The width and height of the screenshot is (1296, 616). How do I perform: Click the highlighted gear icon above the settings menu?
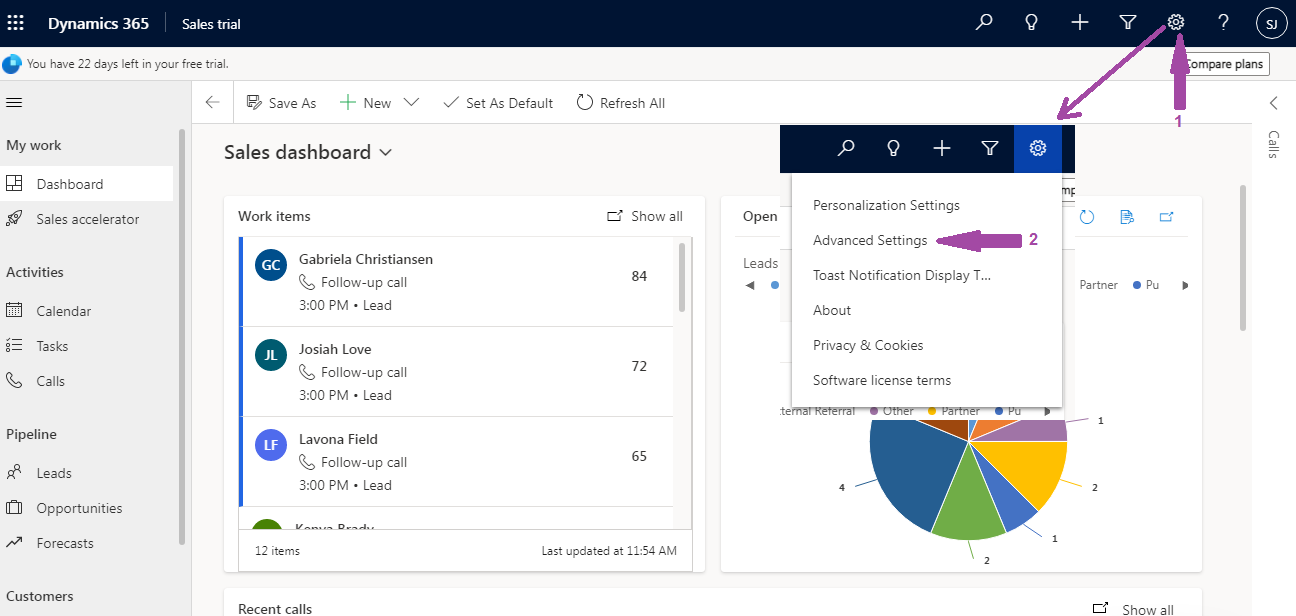click(x=1038, y=149)
